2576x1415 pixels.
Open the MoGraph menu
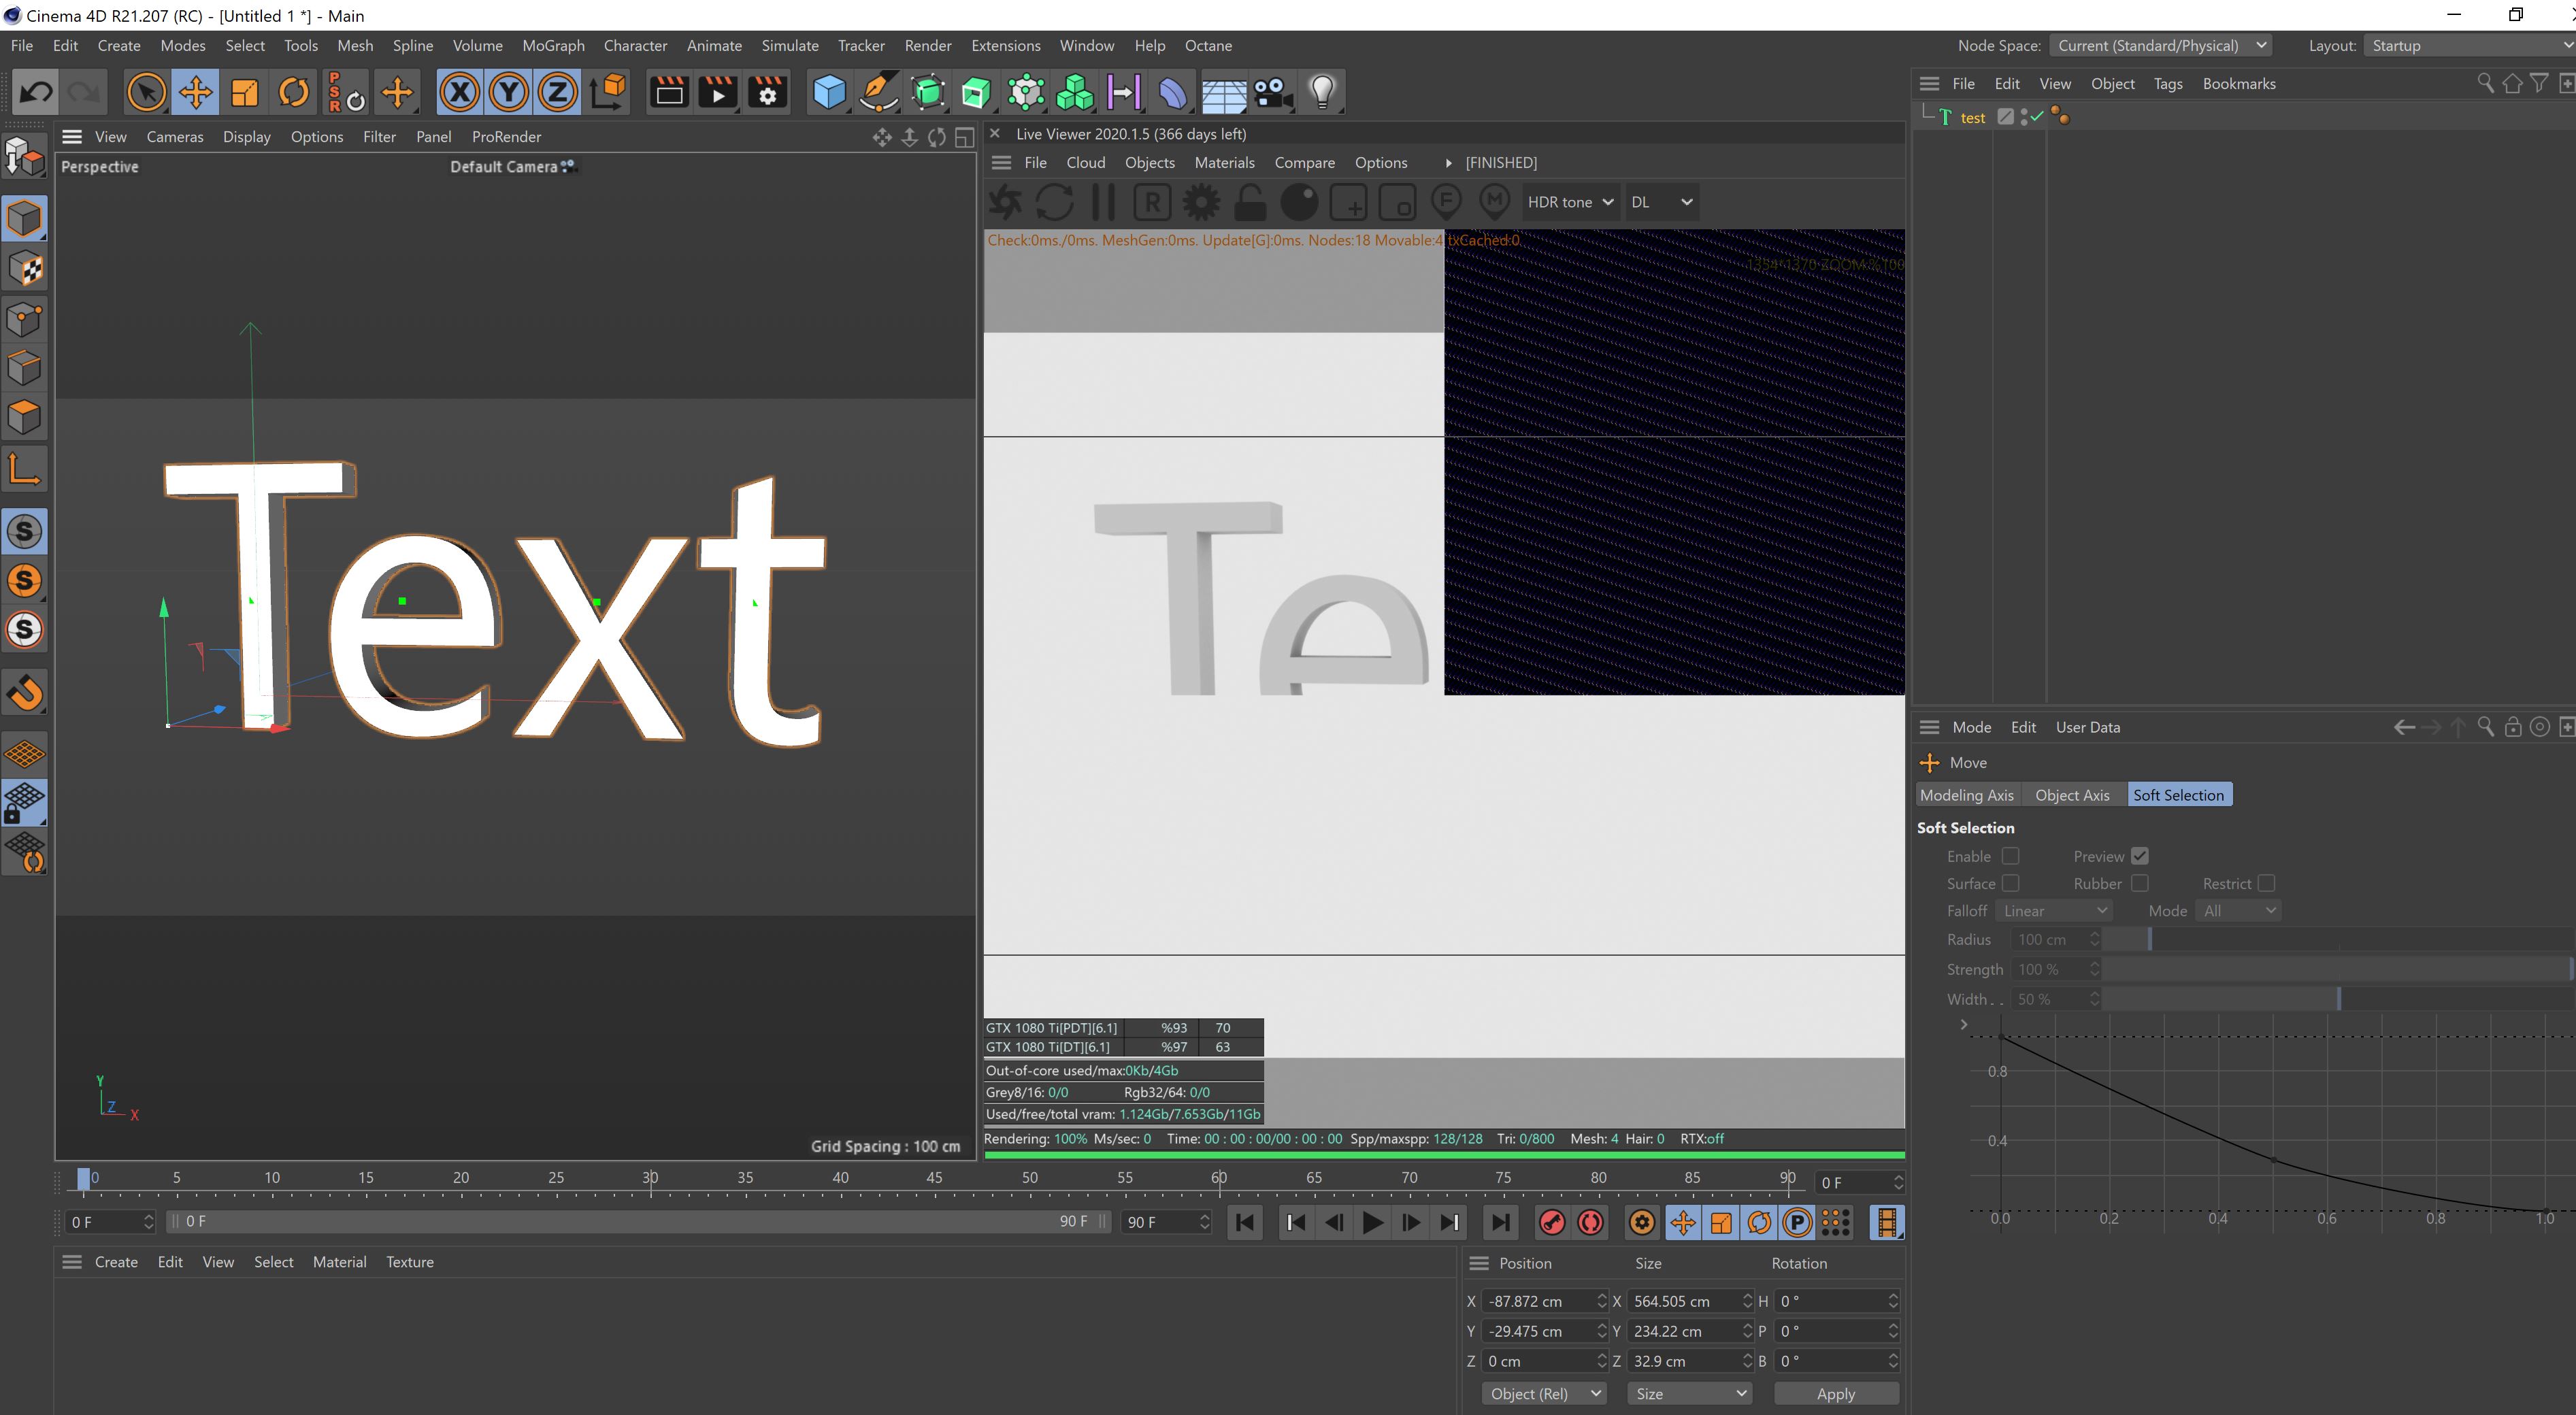553,46
